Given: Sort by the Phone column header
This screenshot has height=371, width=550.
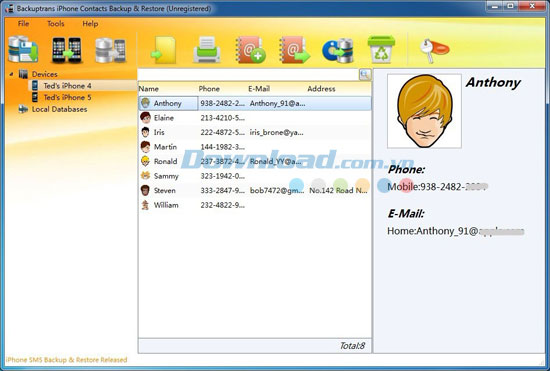Looking at the screenshot, I should [x=209, y=89].
